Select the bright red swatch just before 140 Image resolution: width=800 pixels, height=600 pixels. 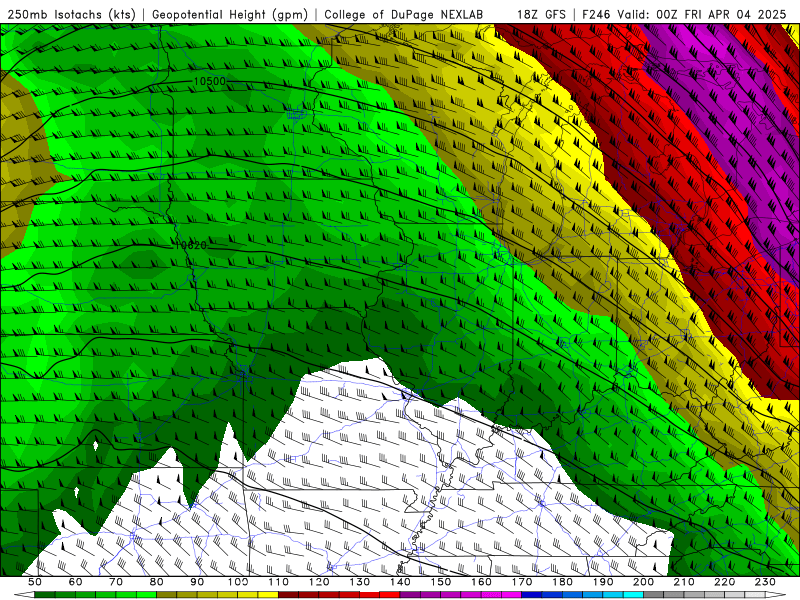390,594
